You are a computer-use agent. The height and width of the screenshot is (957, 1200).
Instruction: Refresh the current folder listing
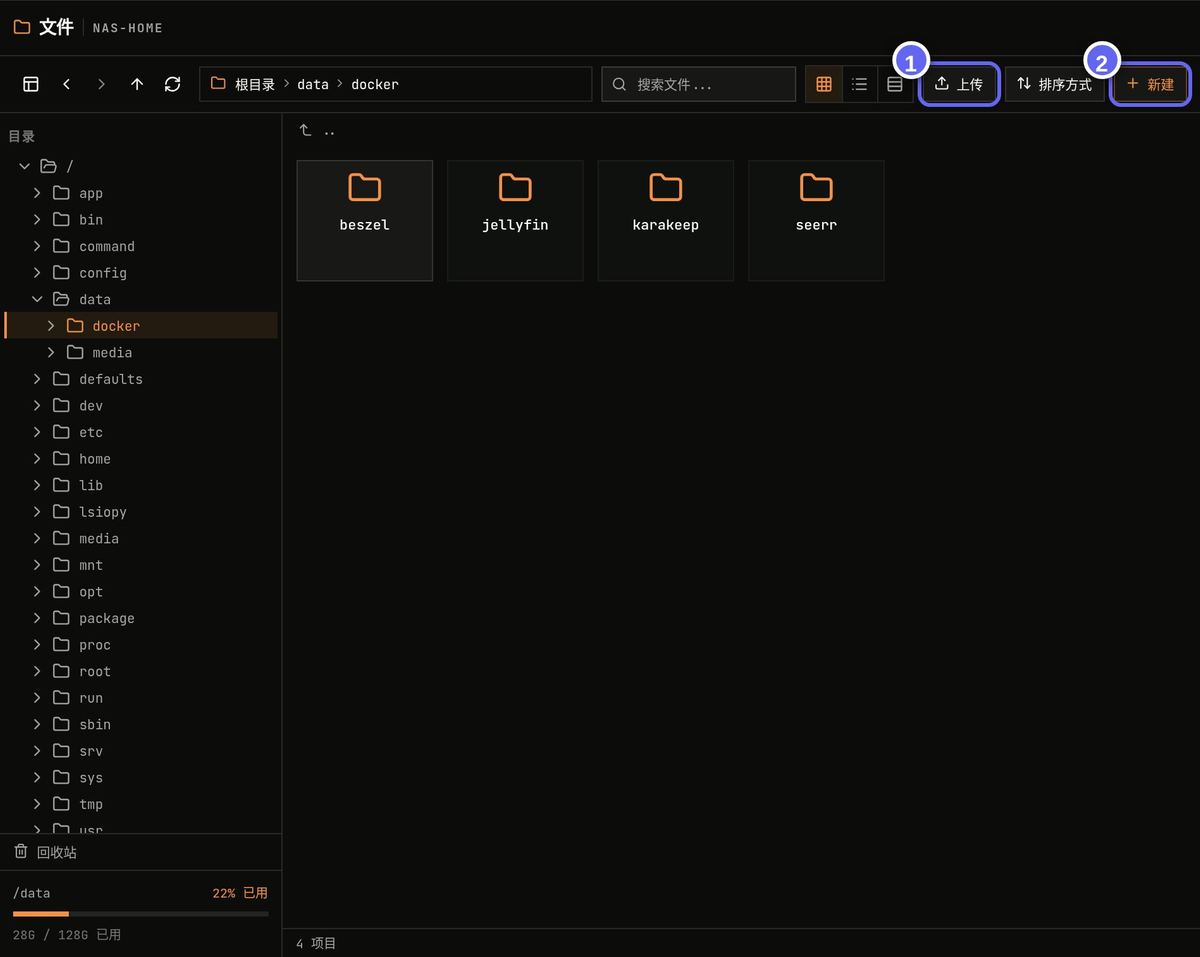click(x=173, y=84)
